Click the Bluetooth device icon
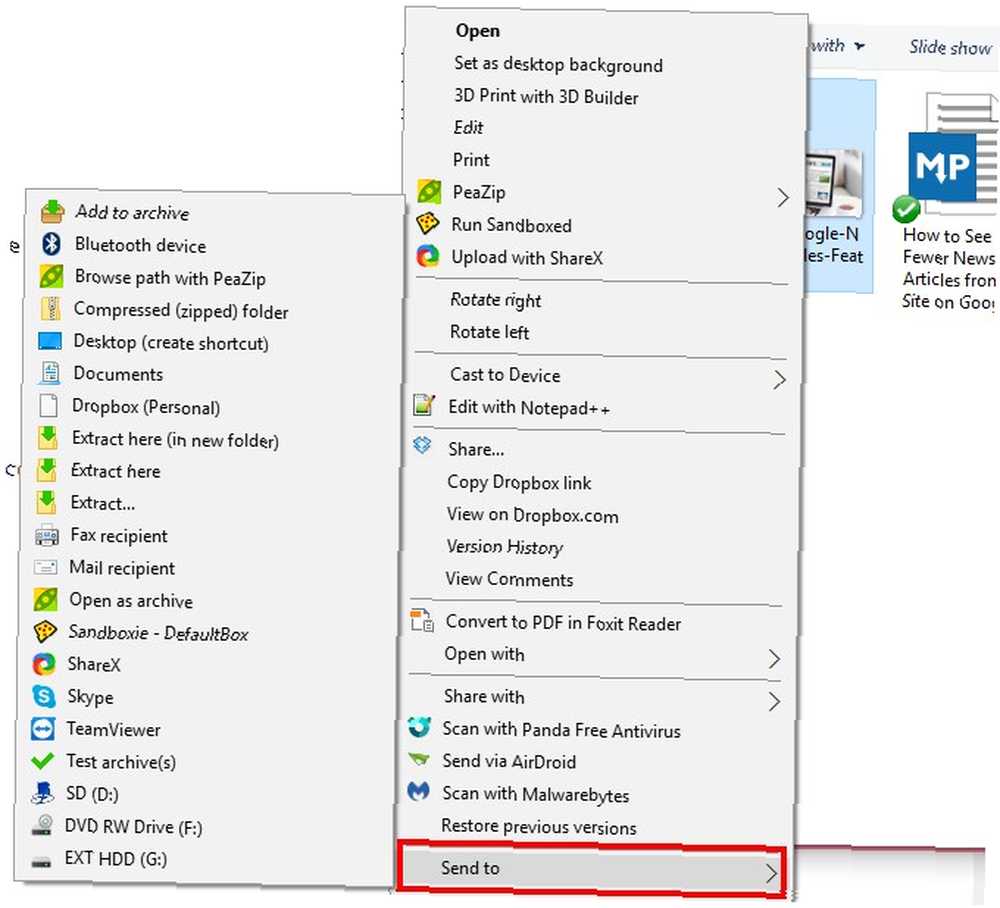This screenshot has height=908, width=1000. coord(52,244)
